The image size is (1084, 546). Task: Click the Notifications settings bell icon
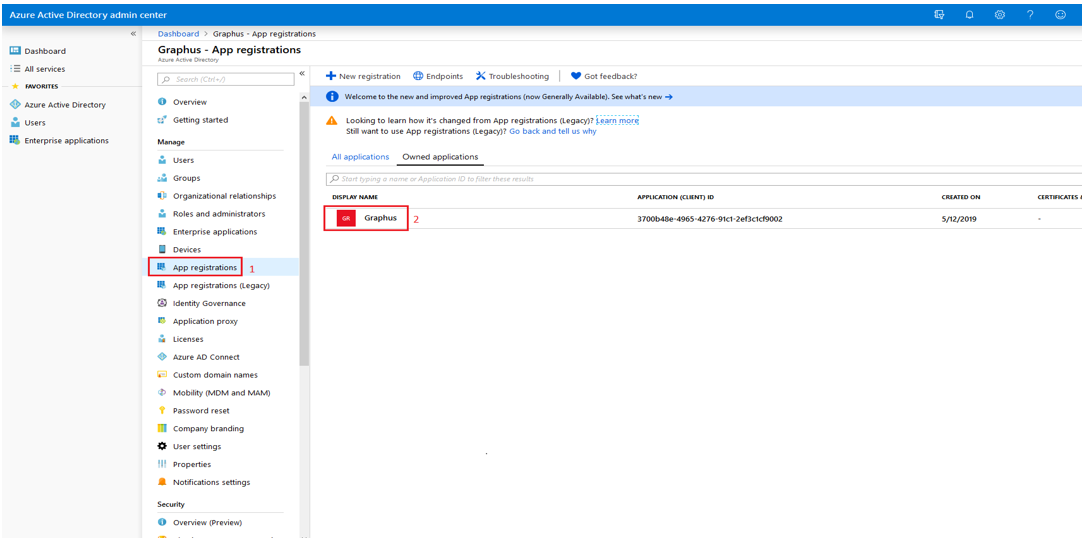[x=162, y=482]
